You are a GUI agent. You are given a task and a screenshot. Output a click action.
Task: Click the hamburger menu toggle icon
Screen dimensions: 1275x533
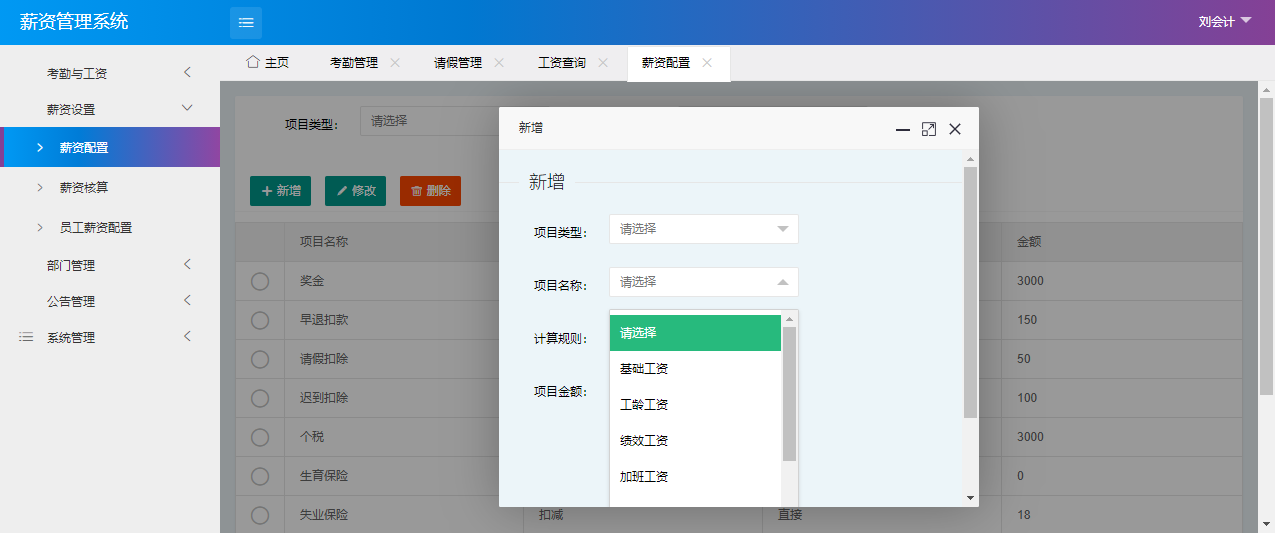pyautogui.click(x=246, y=22)
